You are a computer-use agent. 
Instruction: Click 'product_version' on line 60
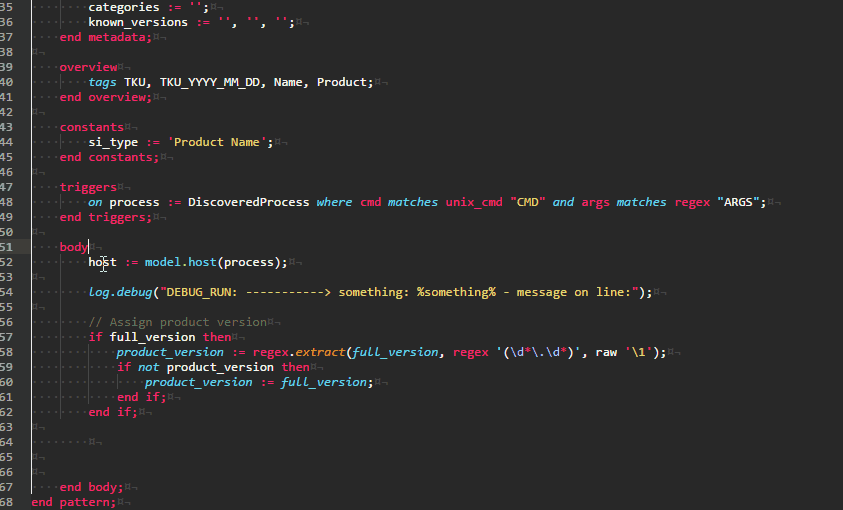pyautogui.click(x=198, y=383)
